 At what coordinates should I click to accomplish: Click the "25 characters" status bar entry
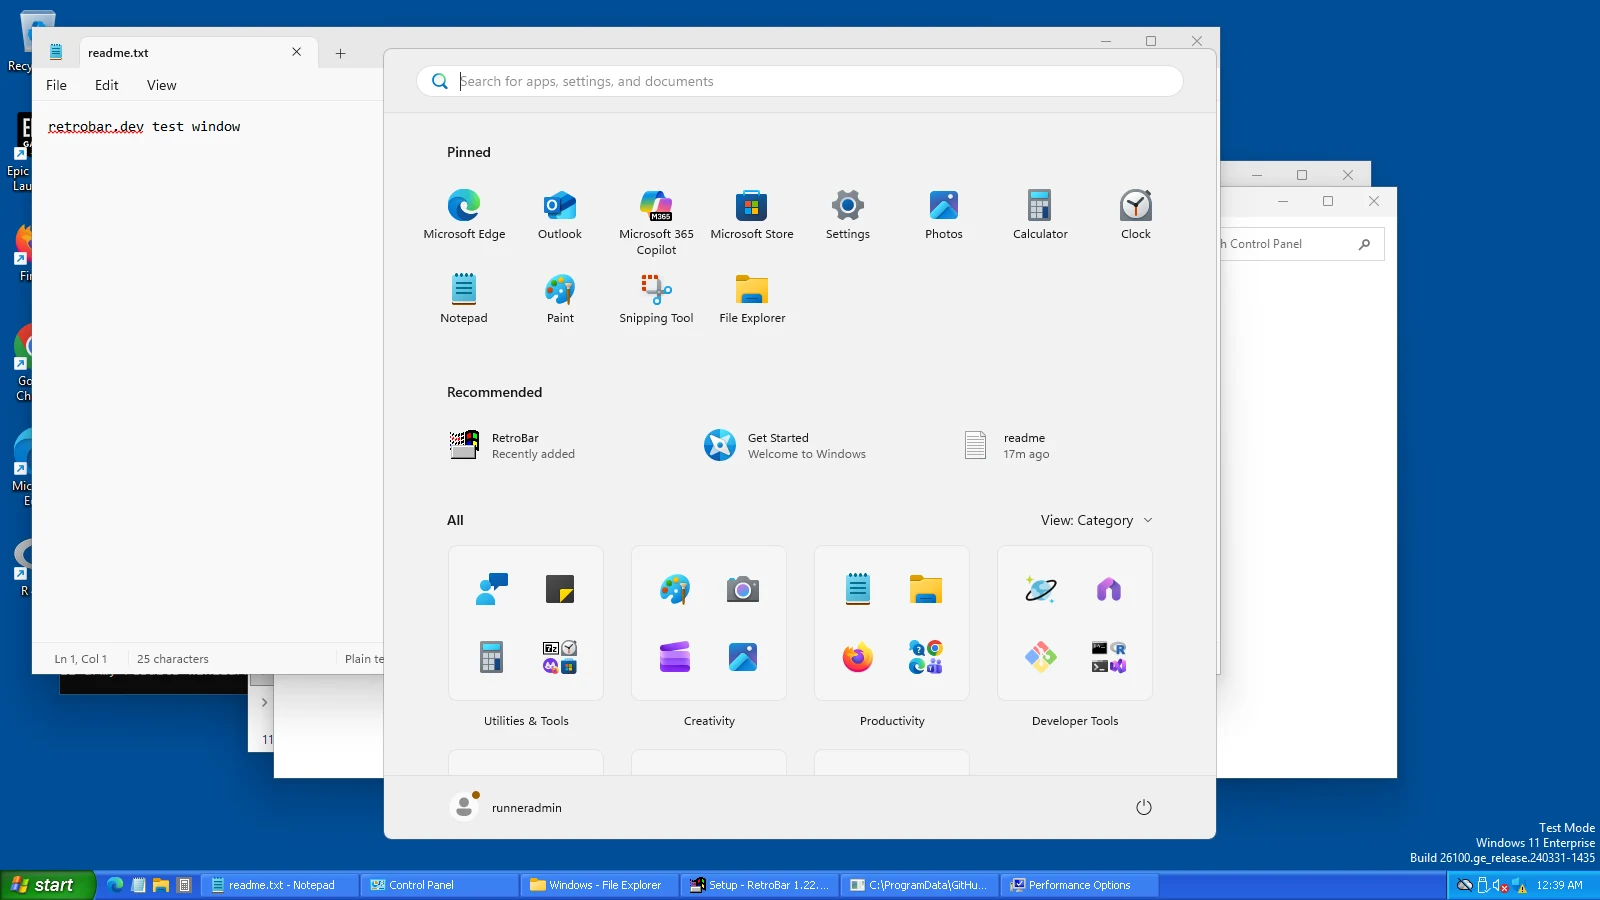pos(173,659)
